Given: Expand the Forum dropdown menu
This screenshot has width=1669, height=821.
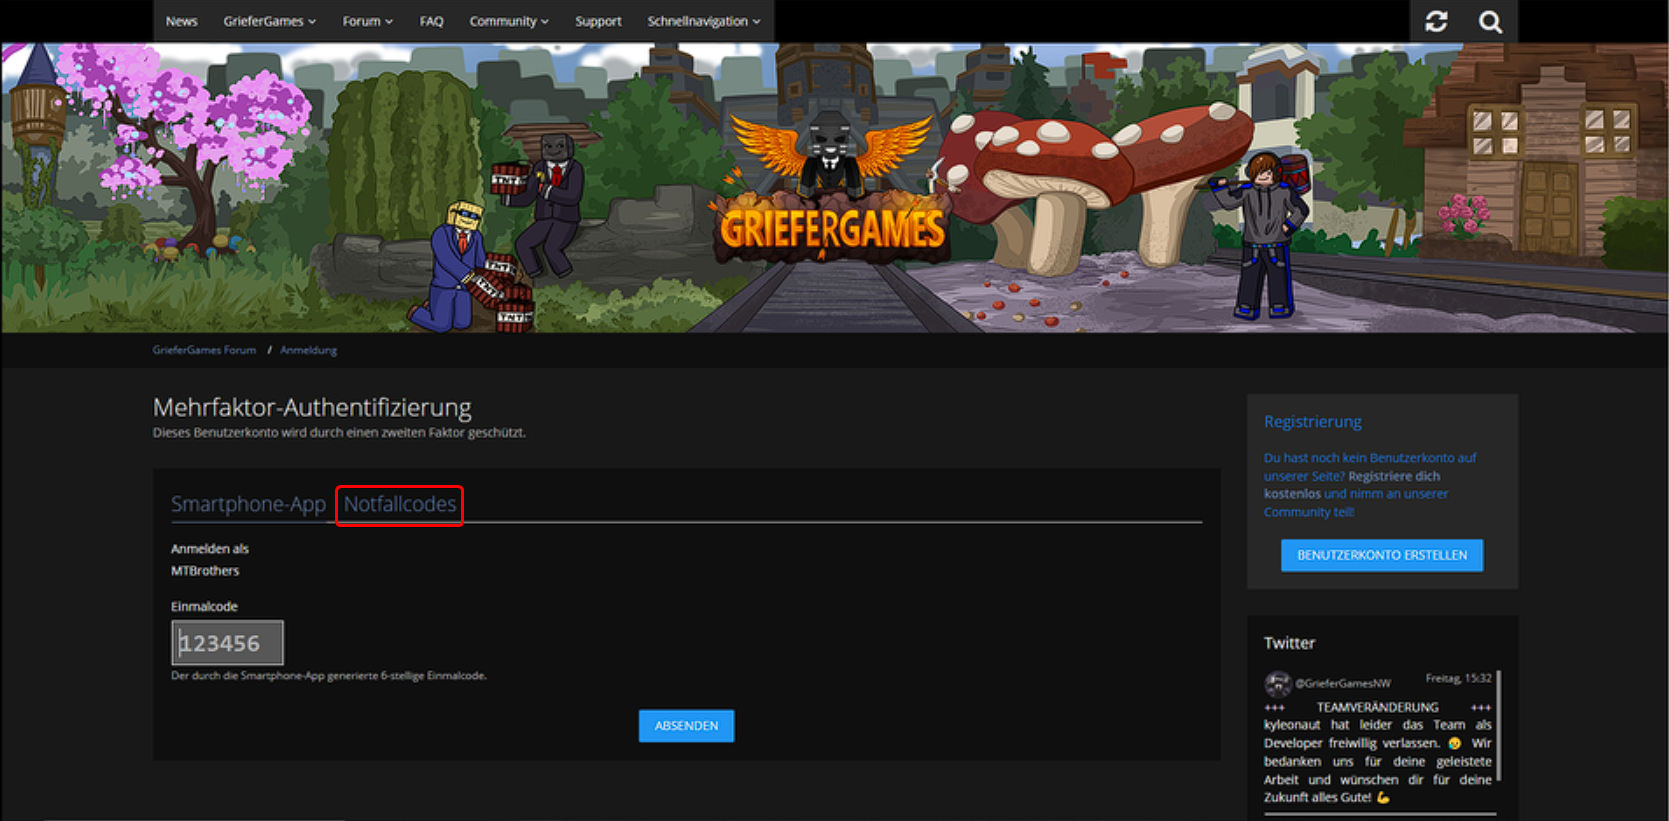Looking at the screenshot, I should [x=367, y=21].
